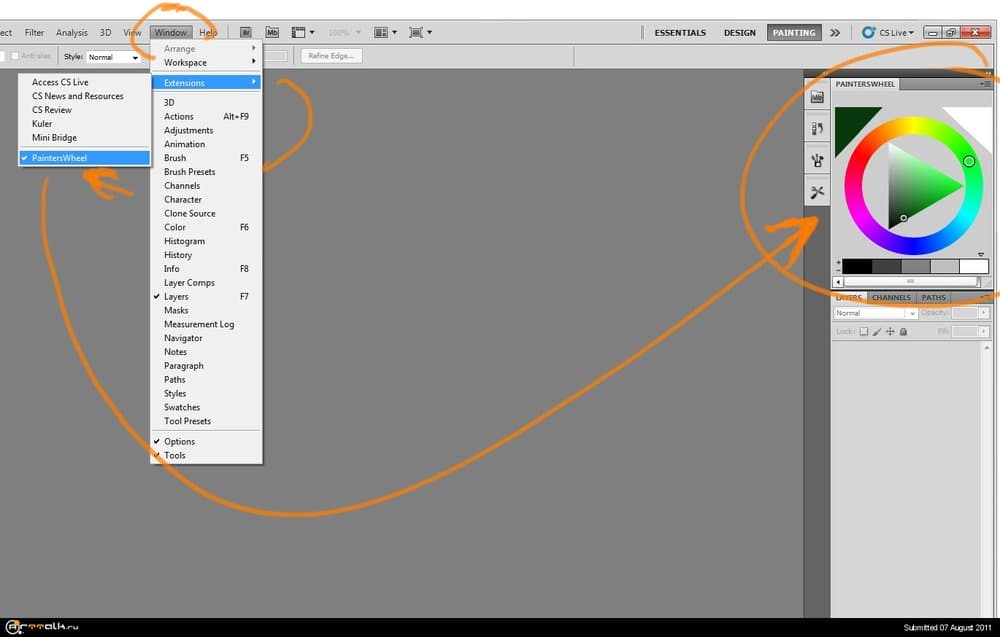Open the Style dropdown showing Normal
The image size is (1000, 637).
pos(114,57)
